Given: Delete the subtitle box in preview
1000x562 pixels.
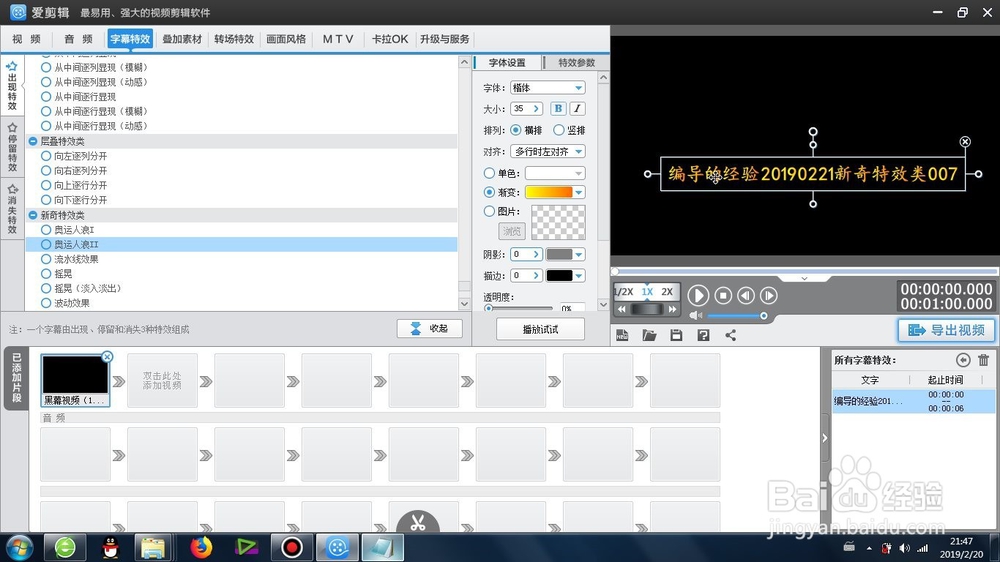Looking at the screenshot, I should [x=965, y=142].
